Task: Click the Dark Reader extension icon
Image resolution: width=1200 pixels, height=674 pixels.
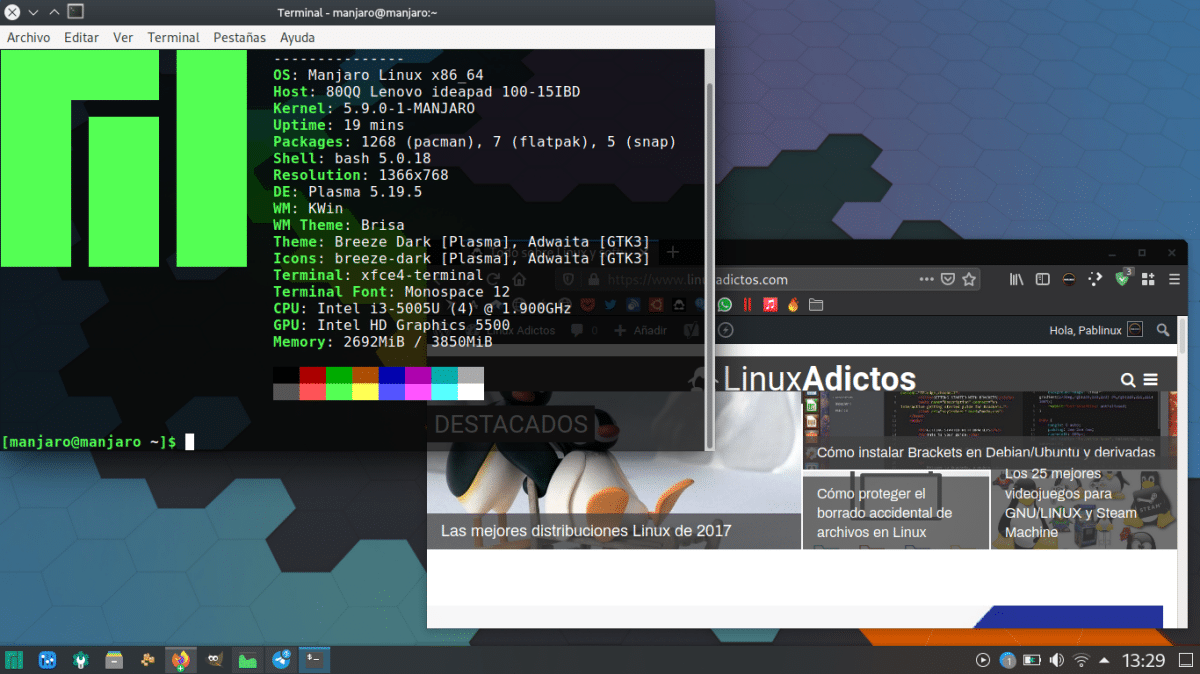Action: click(x=1069, y=280)
